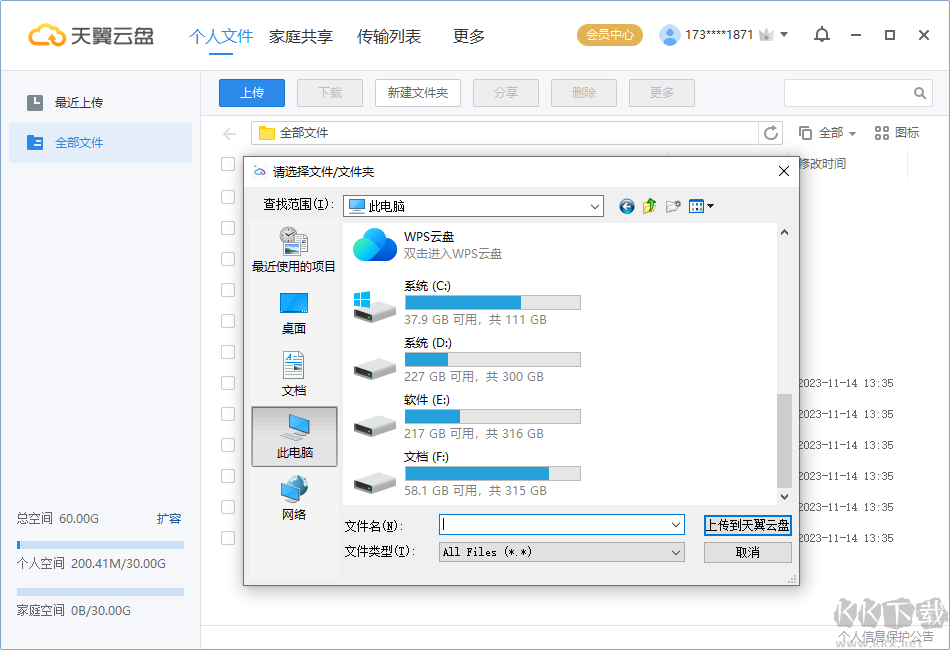Click the refresh icon next to breadcrumb
This screenshot has height=650, width=950.
click(x=769, y=132)
